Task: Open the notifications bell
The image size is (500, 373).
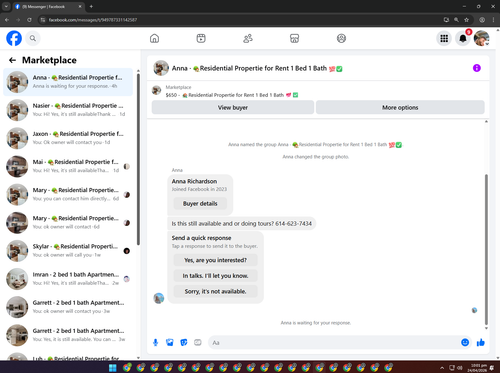Action: coord(463,38)
